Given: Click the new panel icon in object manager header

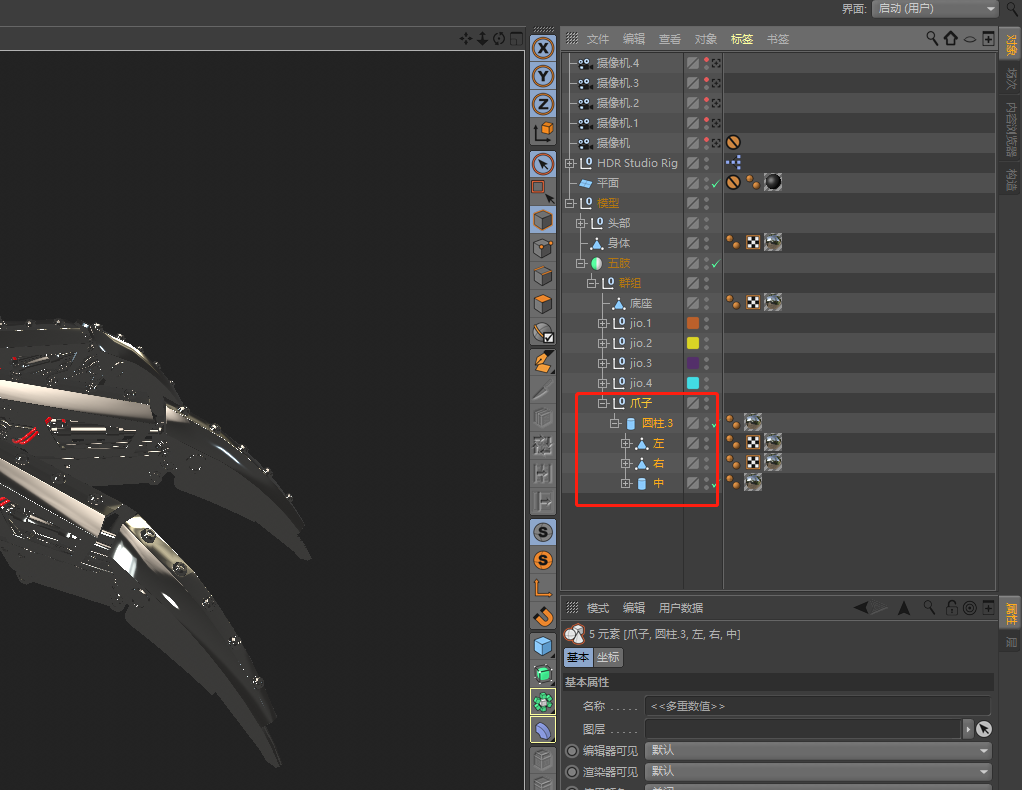Looking at the screenshot, I should click(x=988, y=38).
